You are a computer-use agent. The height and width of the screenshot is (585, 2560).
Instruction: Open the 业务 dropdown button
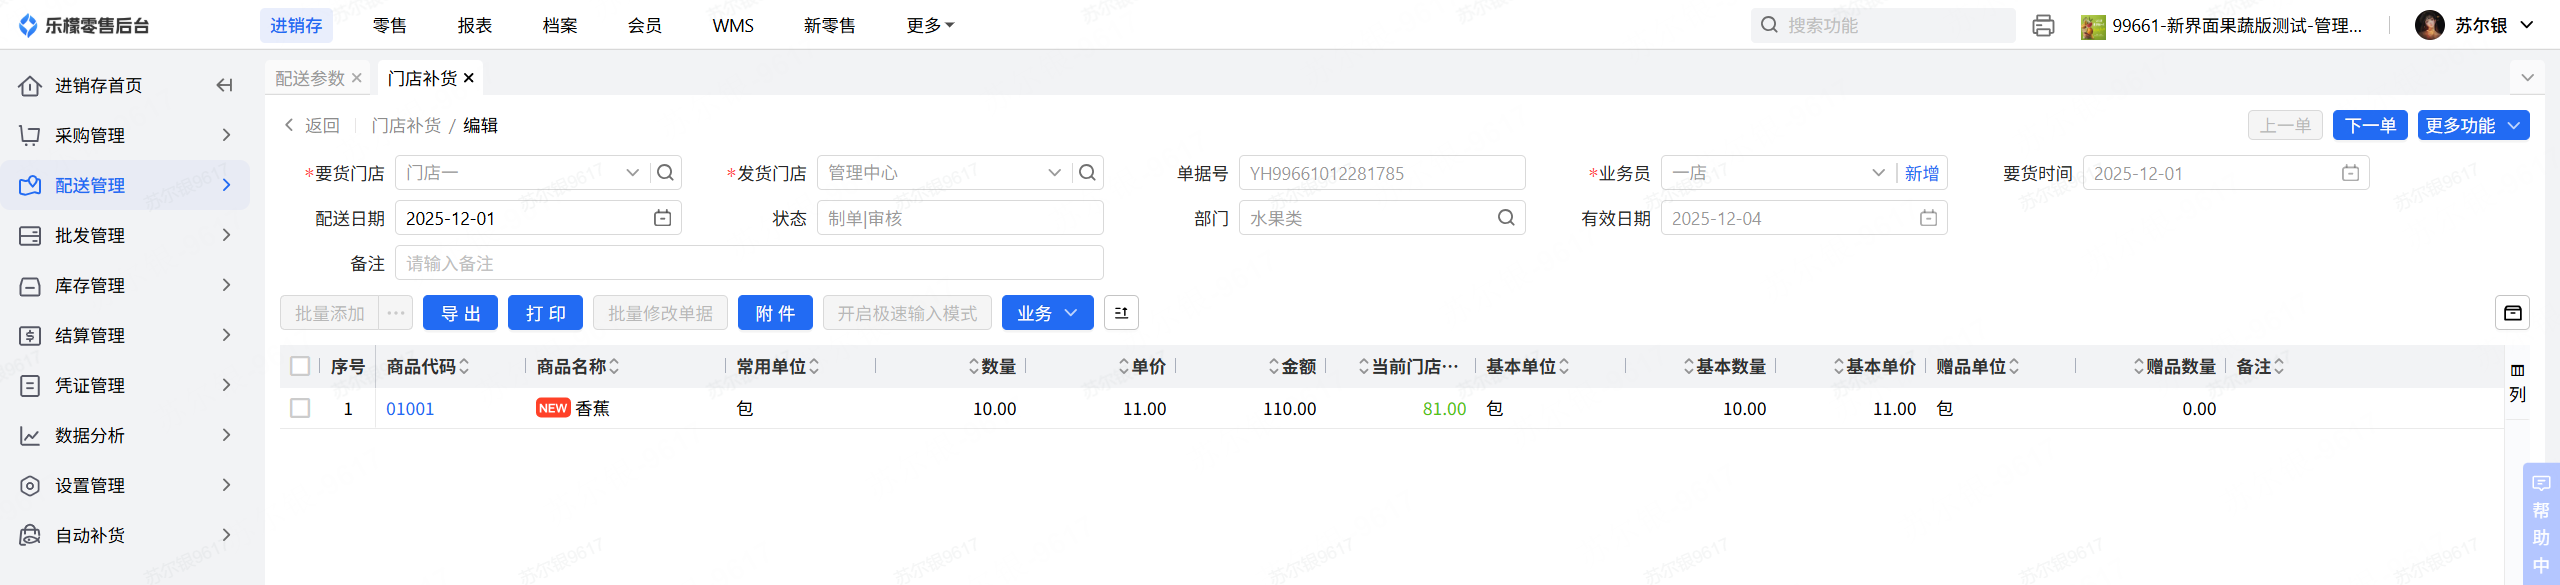click(1047, 313)
